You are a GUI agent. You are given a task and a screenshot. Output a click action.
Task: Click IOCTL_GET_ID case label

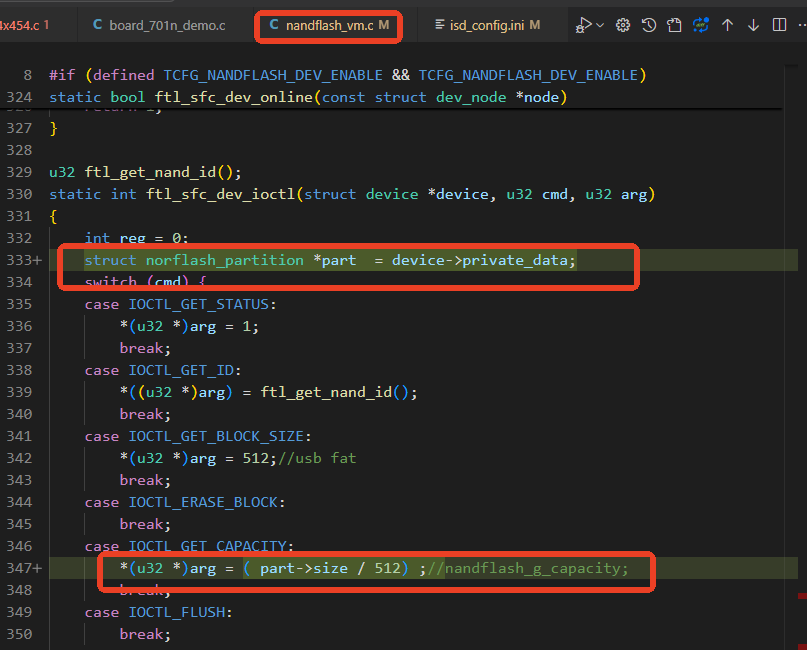click(181, 370)
